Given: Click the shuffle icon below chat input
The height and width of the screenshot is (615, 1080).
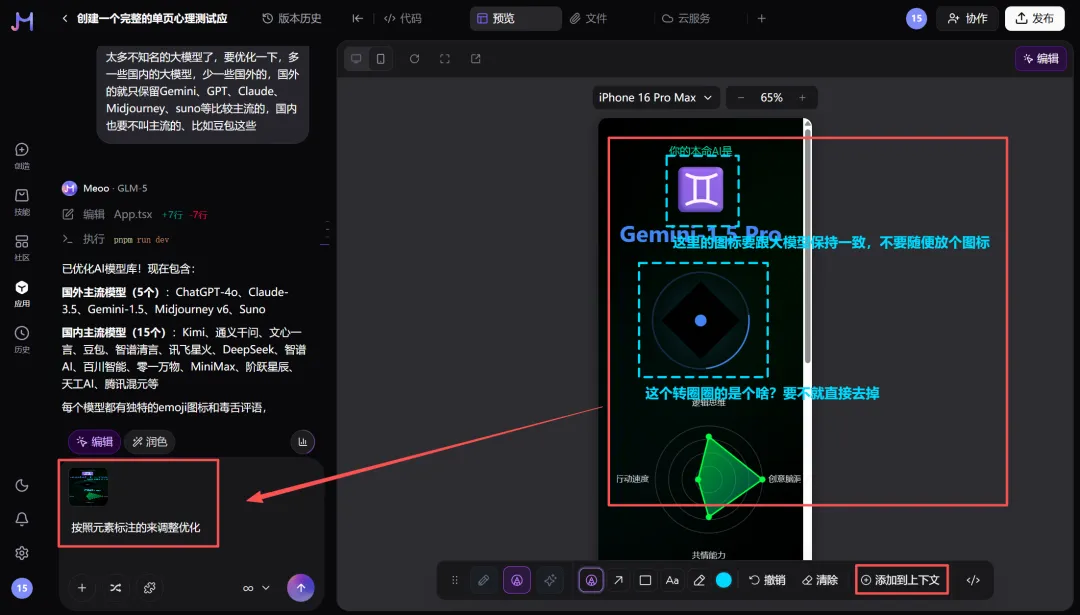Looking at the screenshot, I should point(116,587).
